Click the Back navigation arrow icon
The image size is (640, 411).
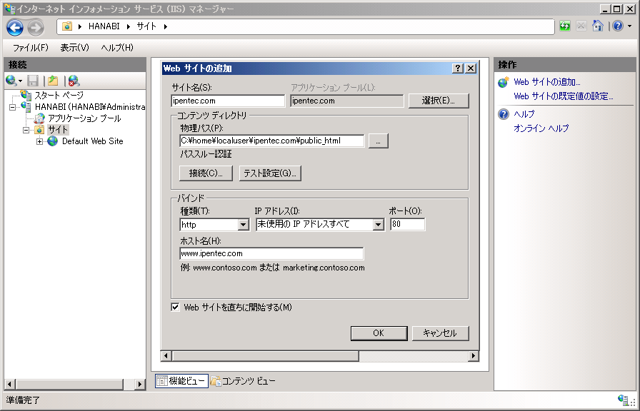(x=15, y=28)
